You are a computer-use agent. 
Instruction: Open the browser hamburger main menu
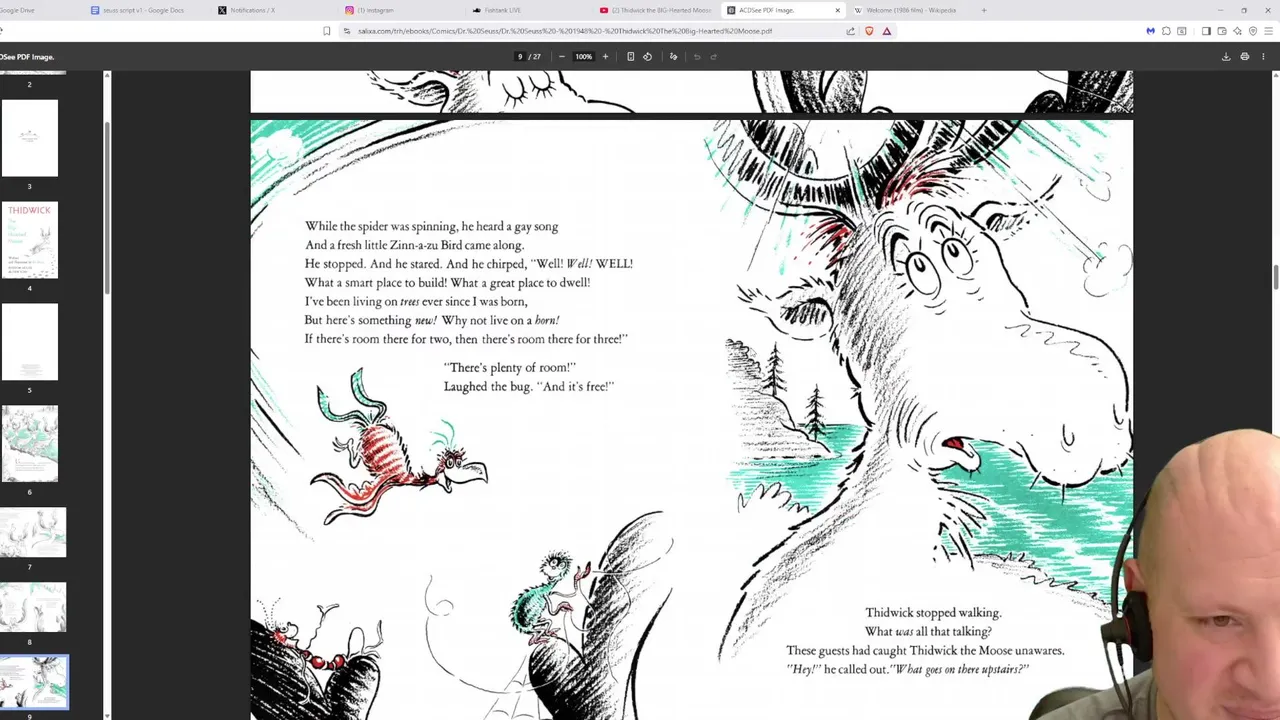1269,31
